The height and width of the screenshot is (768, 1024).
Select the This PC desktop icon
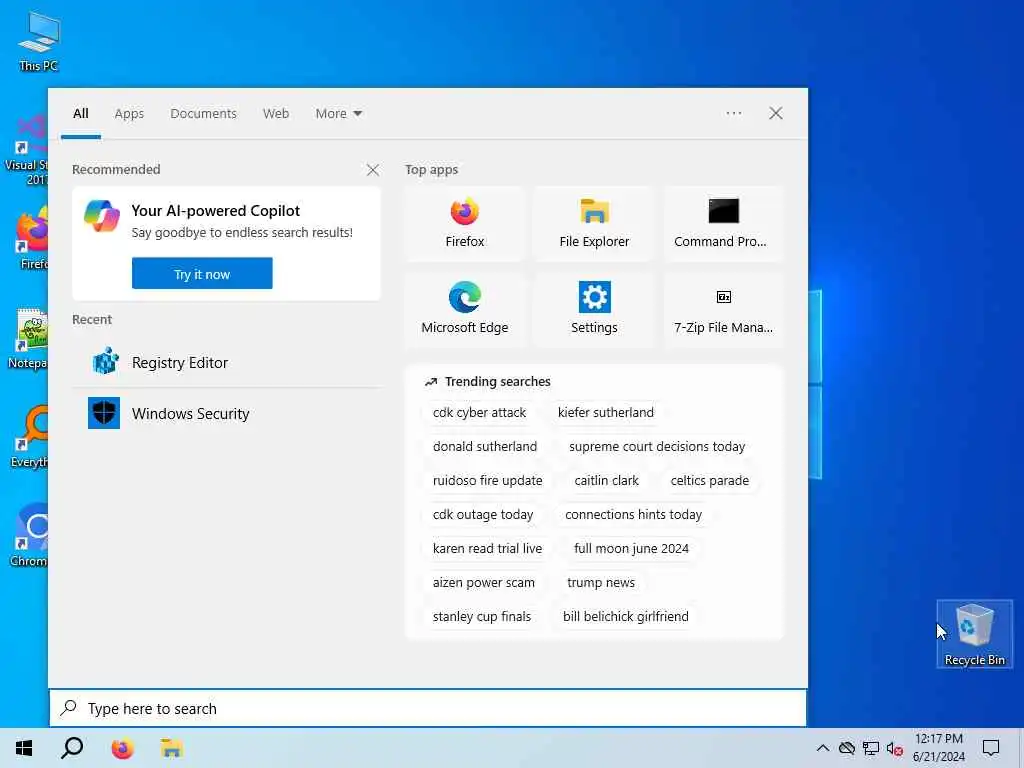39,40
